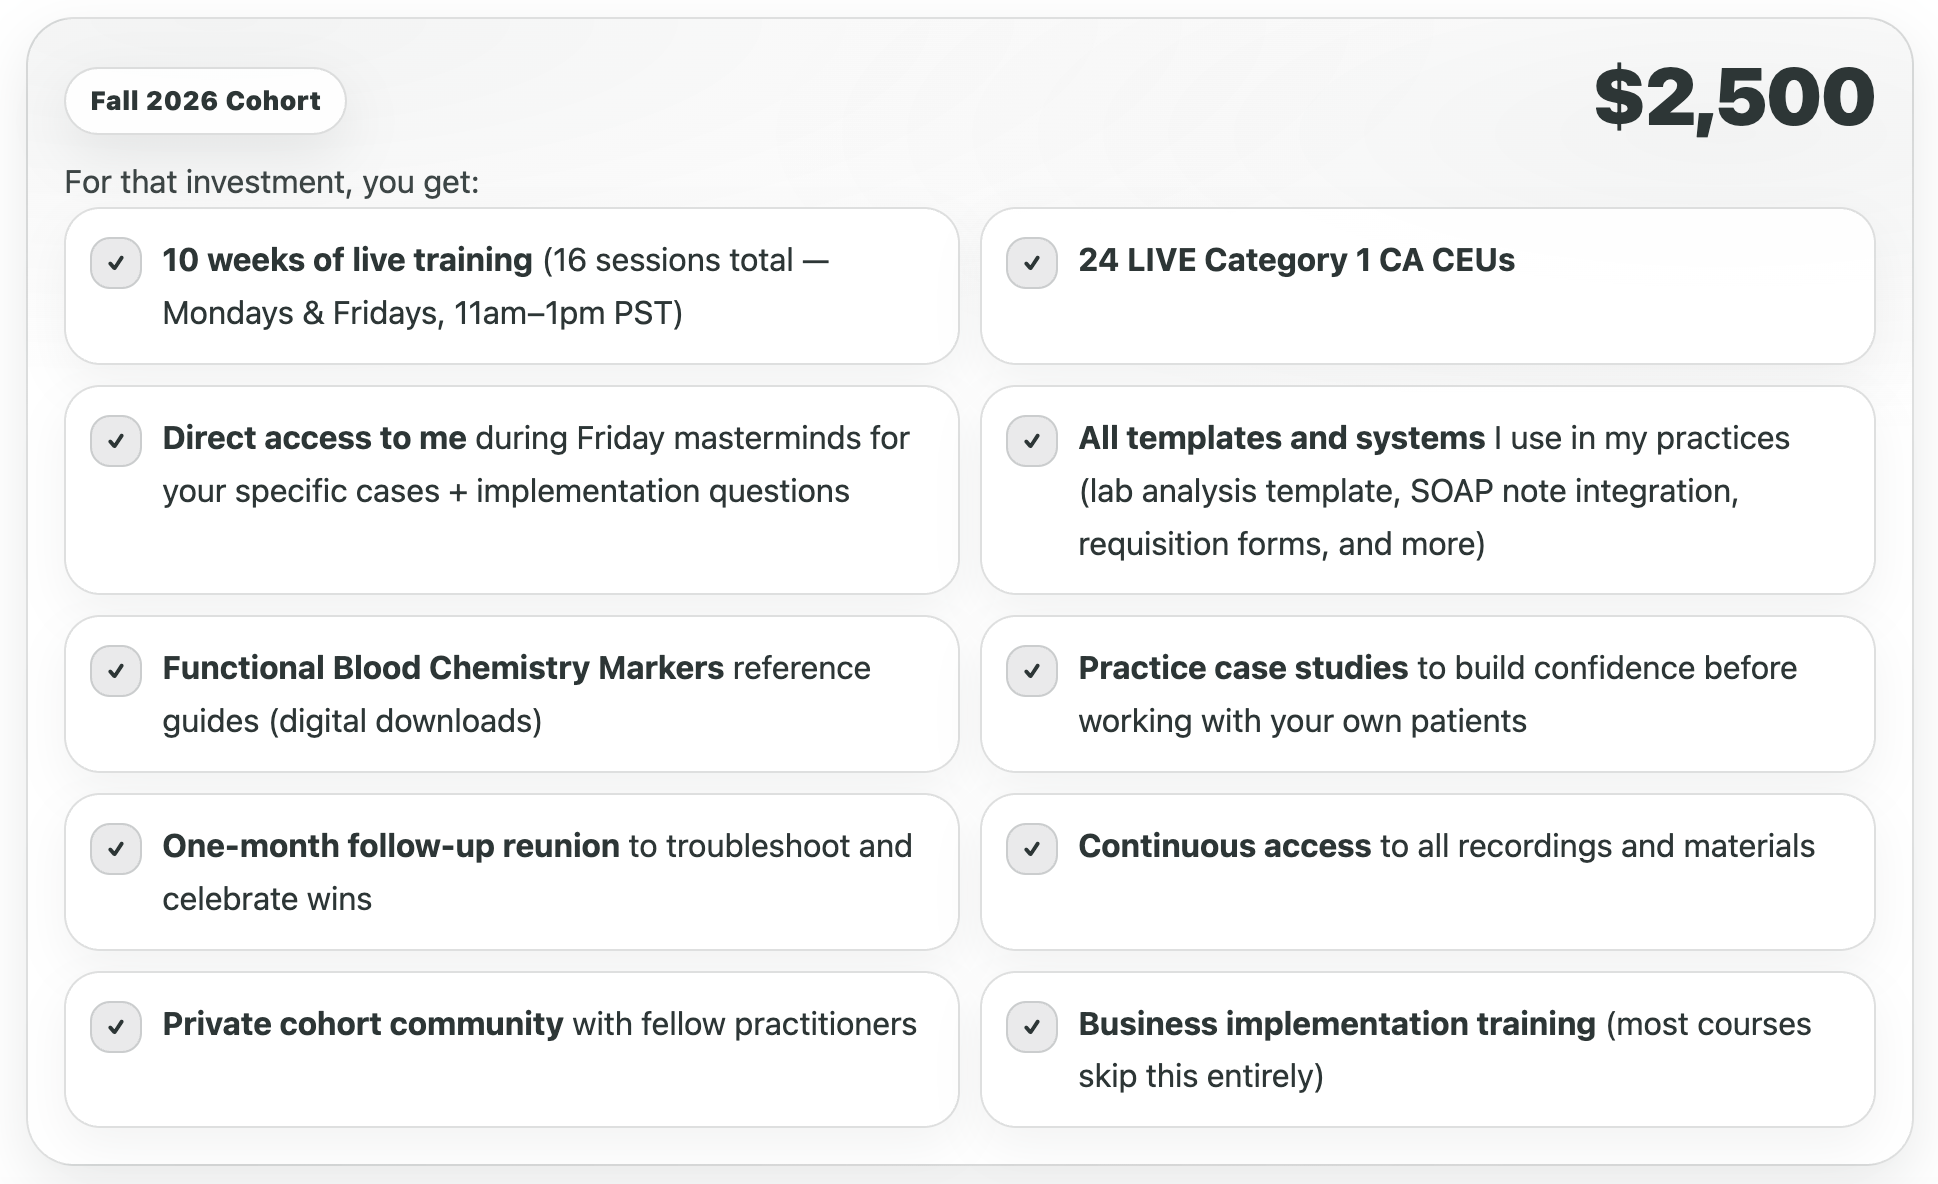1938x1184 pixels.
Task: Click 'All templates and systems' bold text
Action: point(1281,438)
